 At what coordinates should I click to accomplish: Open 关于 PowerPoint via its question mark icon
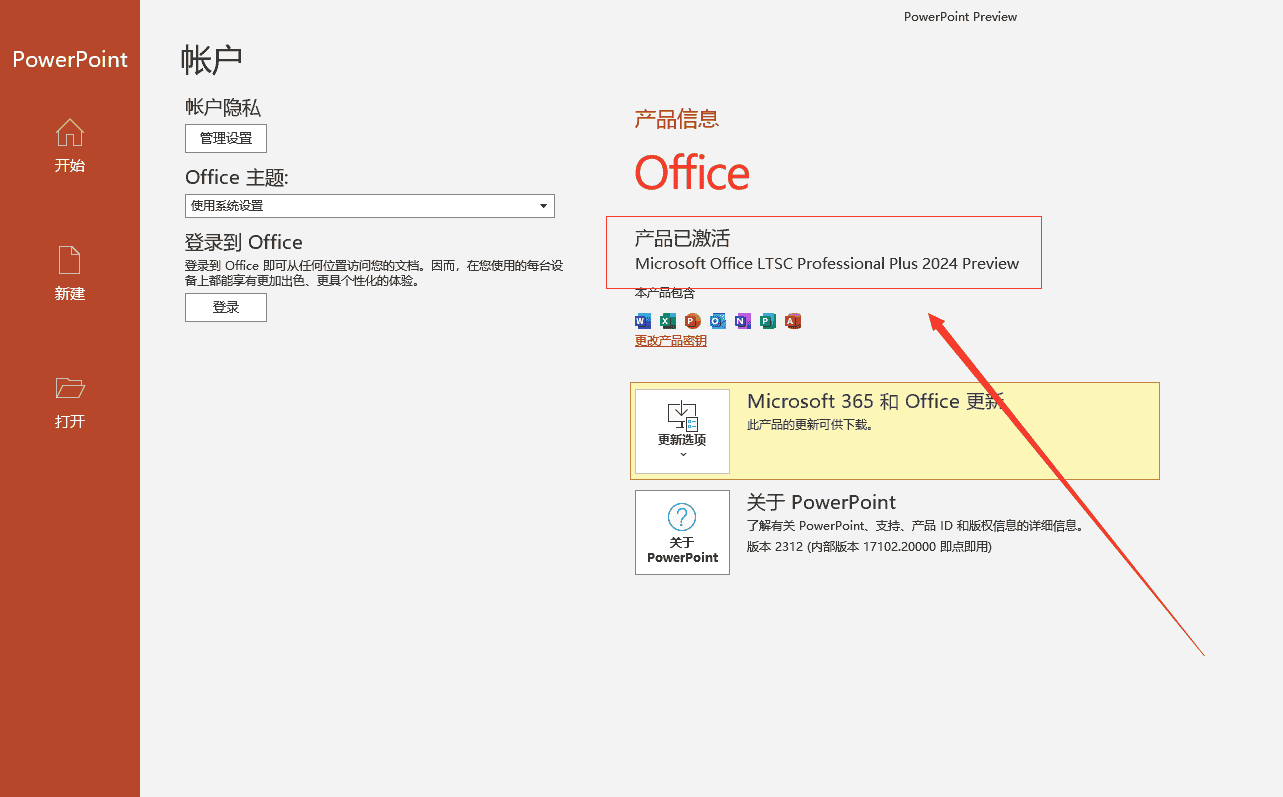[682, 519]
